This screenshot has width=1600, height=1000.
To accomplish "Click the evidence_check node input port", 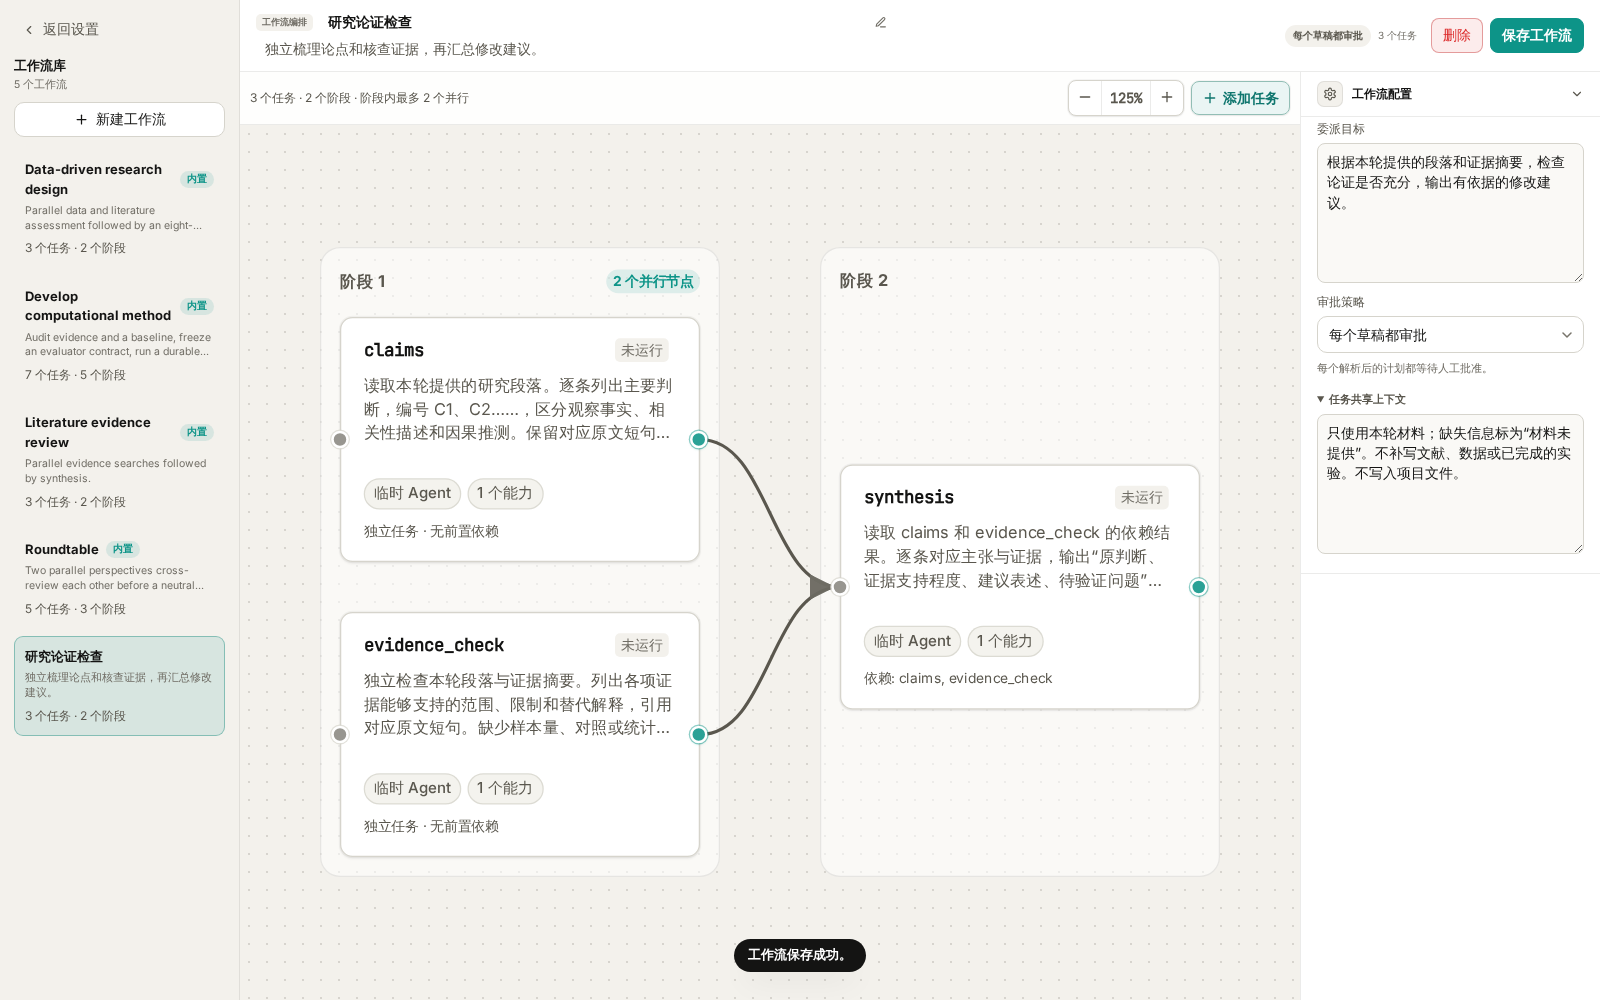I will pyautogui.click(x=340, y=735).
